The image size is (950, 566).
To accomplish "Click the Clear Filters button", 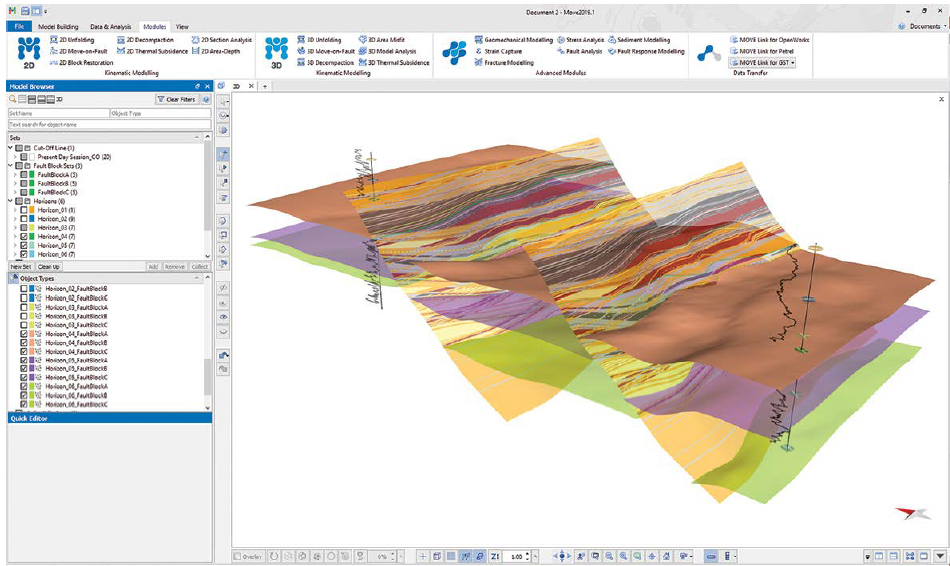I will [176, 100].
